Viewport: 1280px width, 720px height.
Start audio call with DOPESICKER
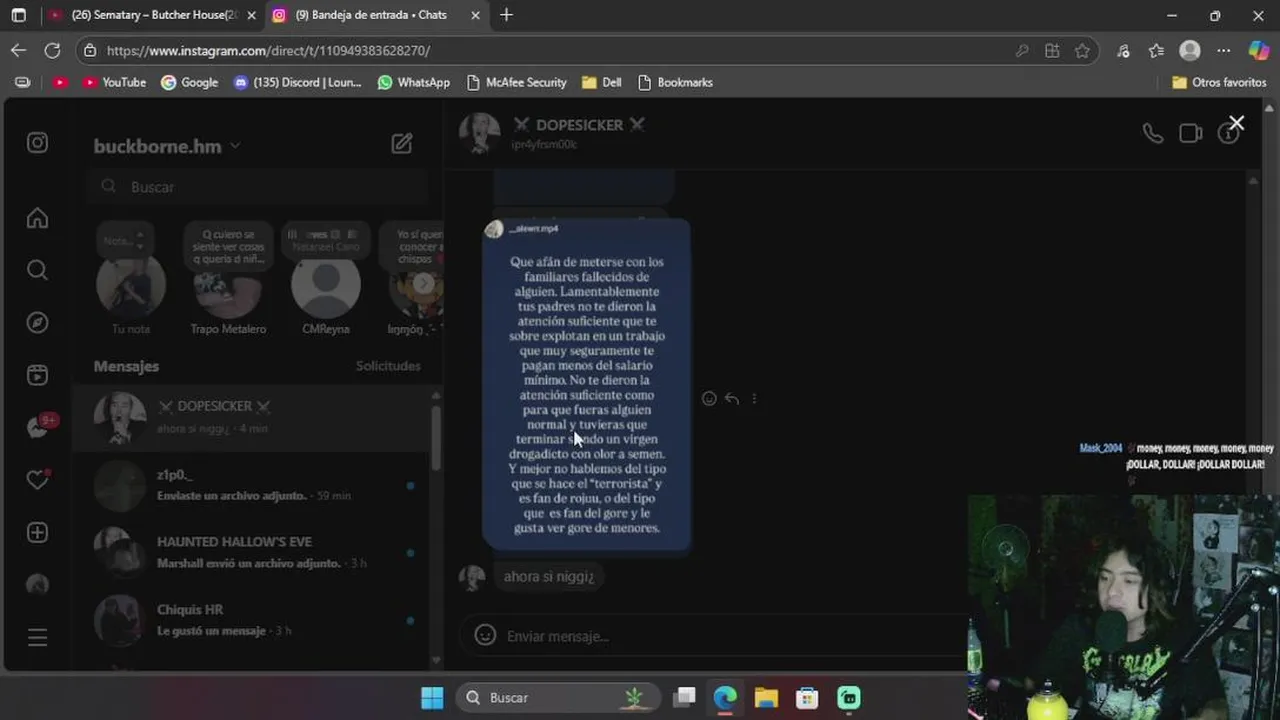tap(1153, 133)
